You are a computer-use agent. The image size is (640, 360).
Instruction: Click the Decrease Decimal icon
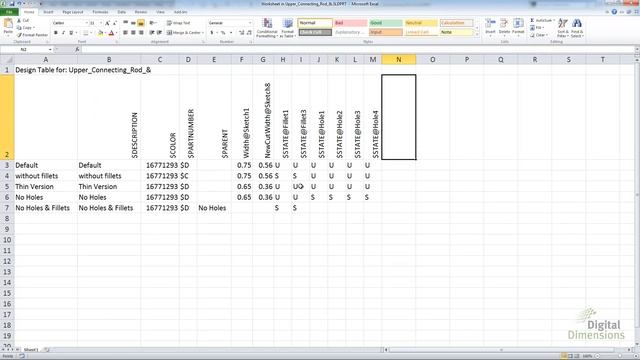click(x=249, y=33)
